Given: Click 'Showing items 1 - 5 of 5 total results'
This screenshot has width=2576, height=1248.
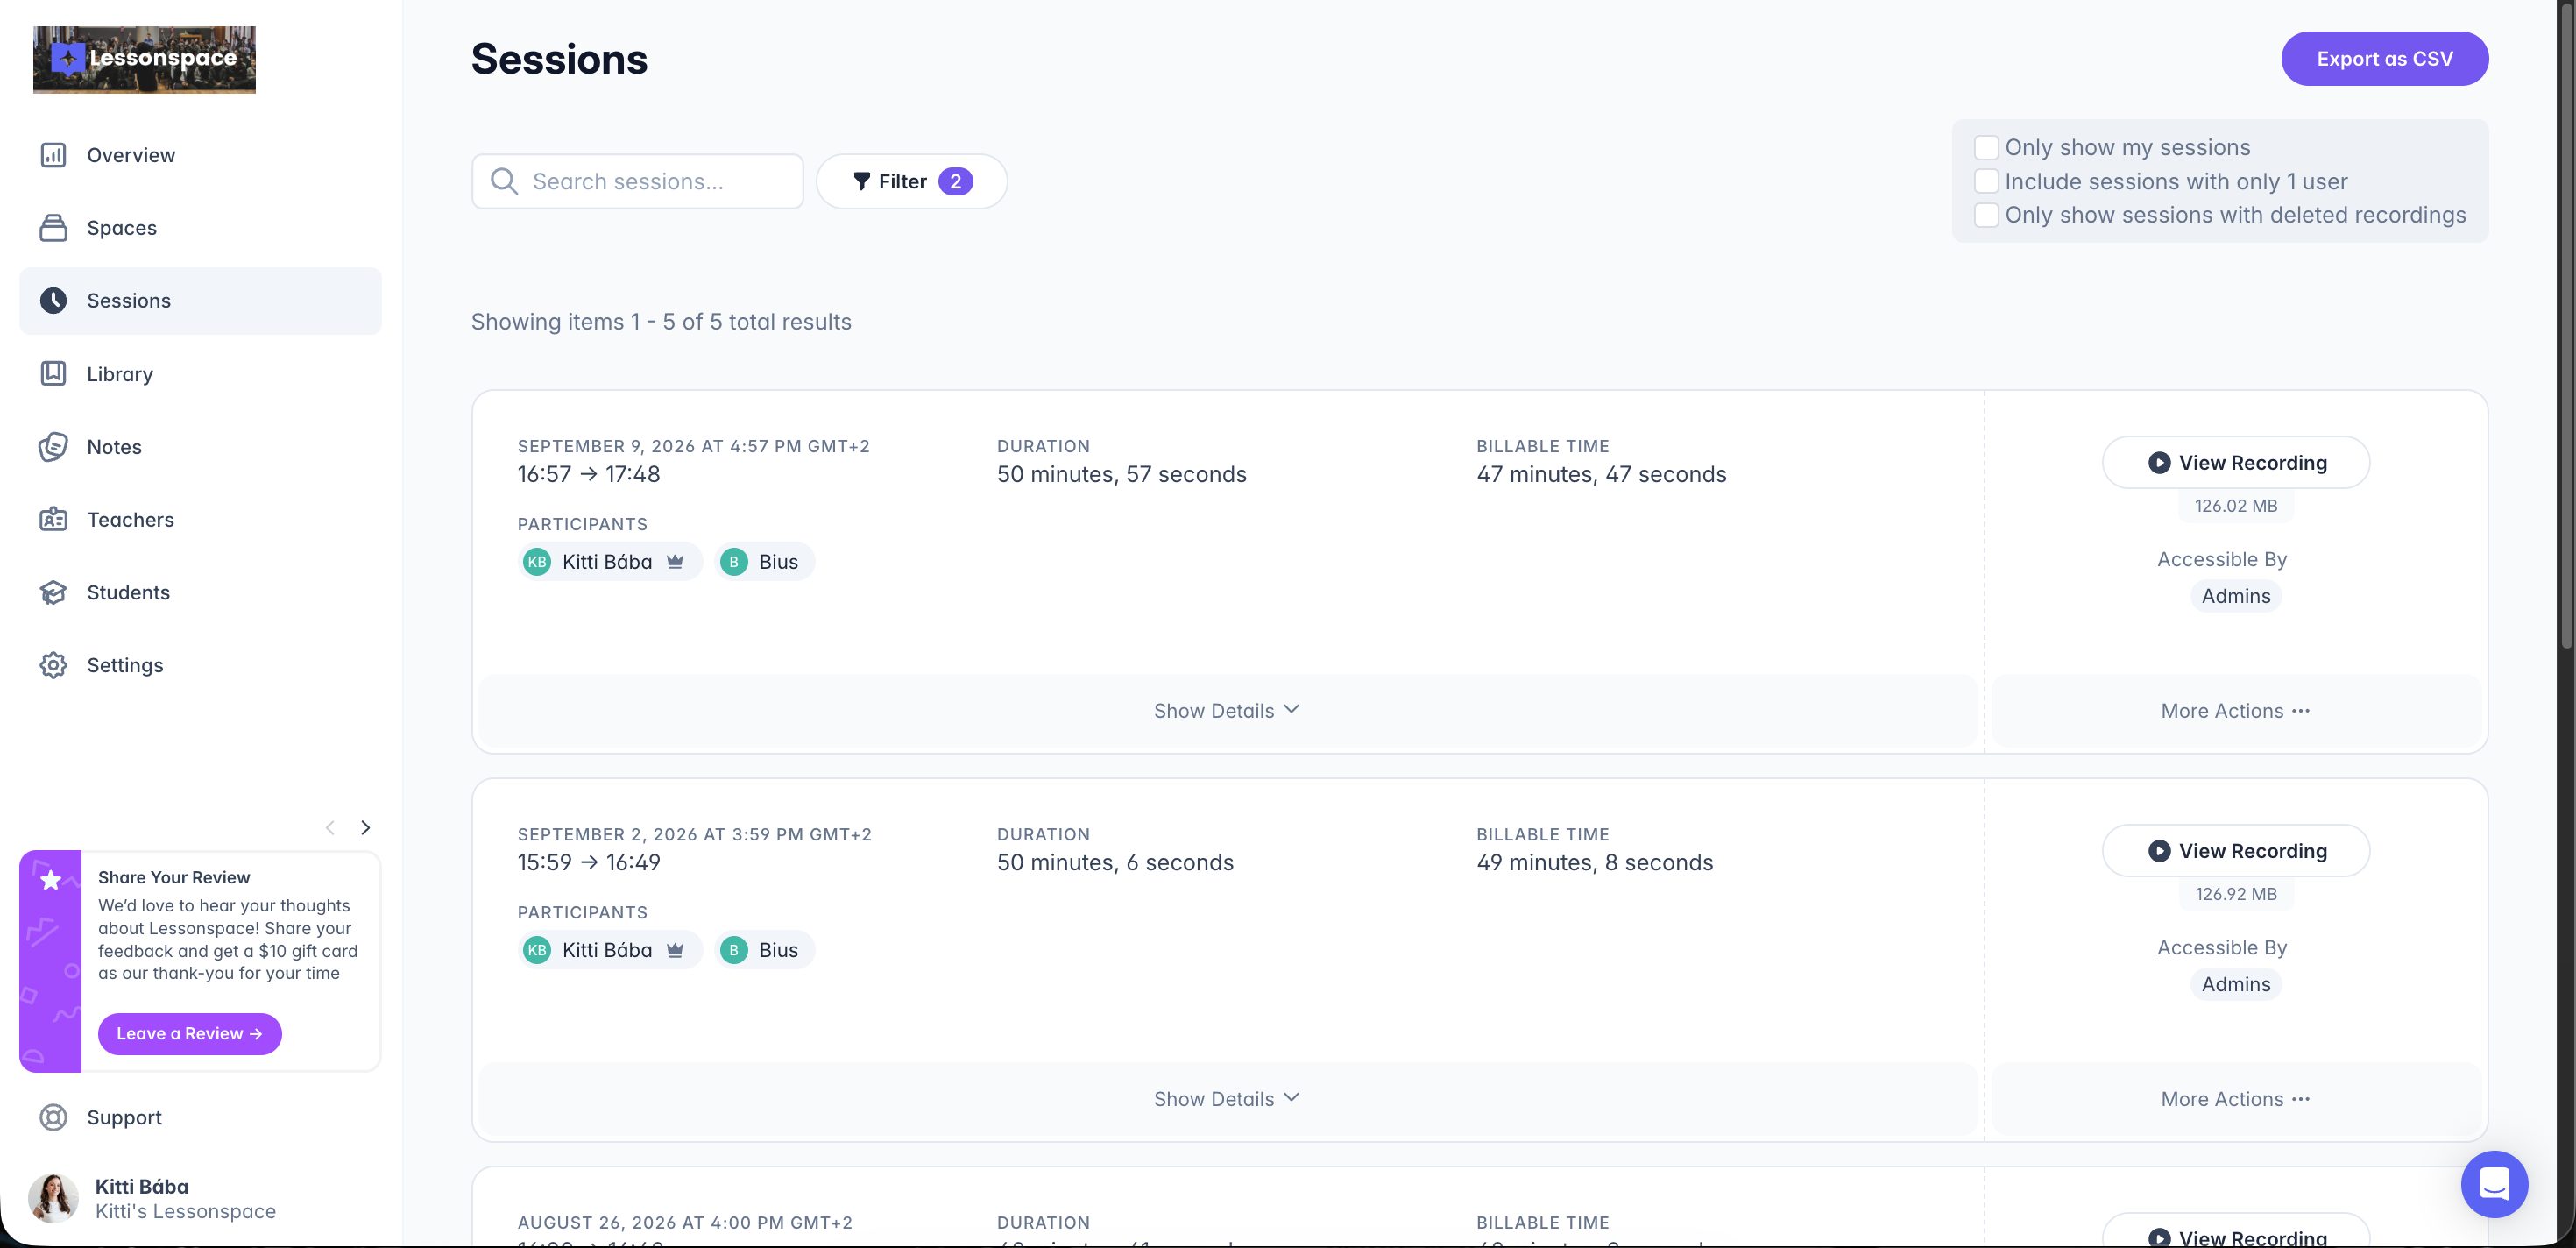Looking at the screenshot, I should (661, 322).
